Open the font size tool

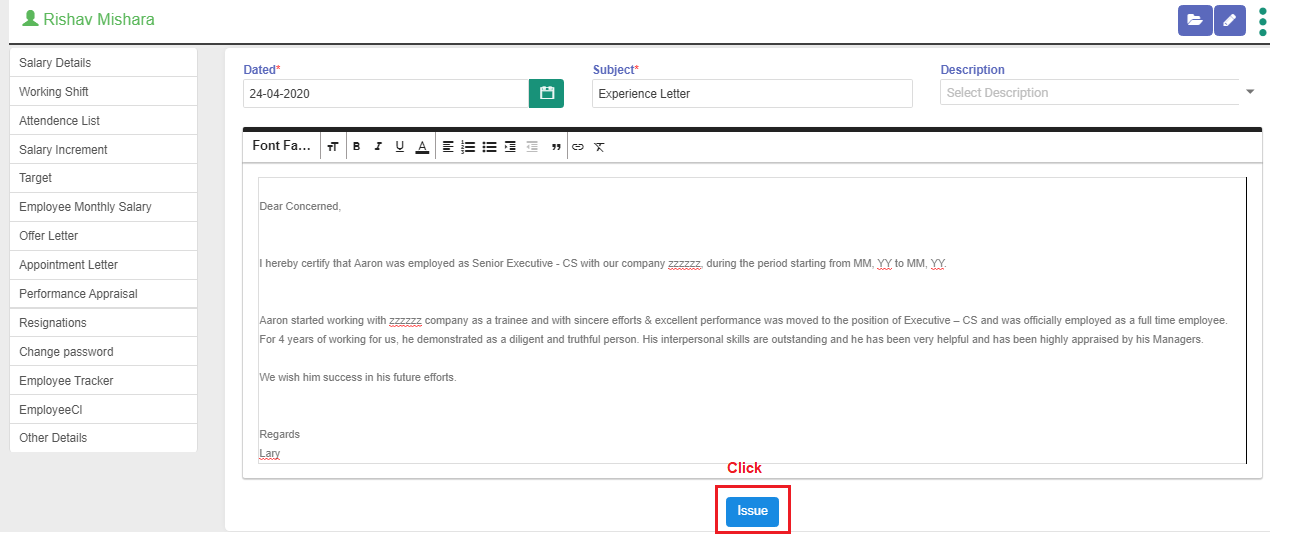pyautogui.click(x=333, y=146)
